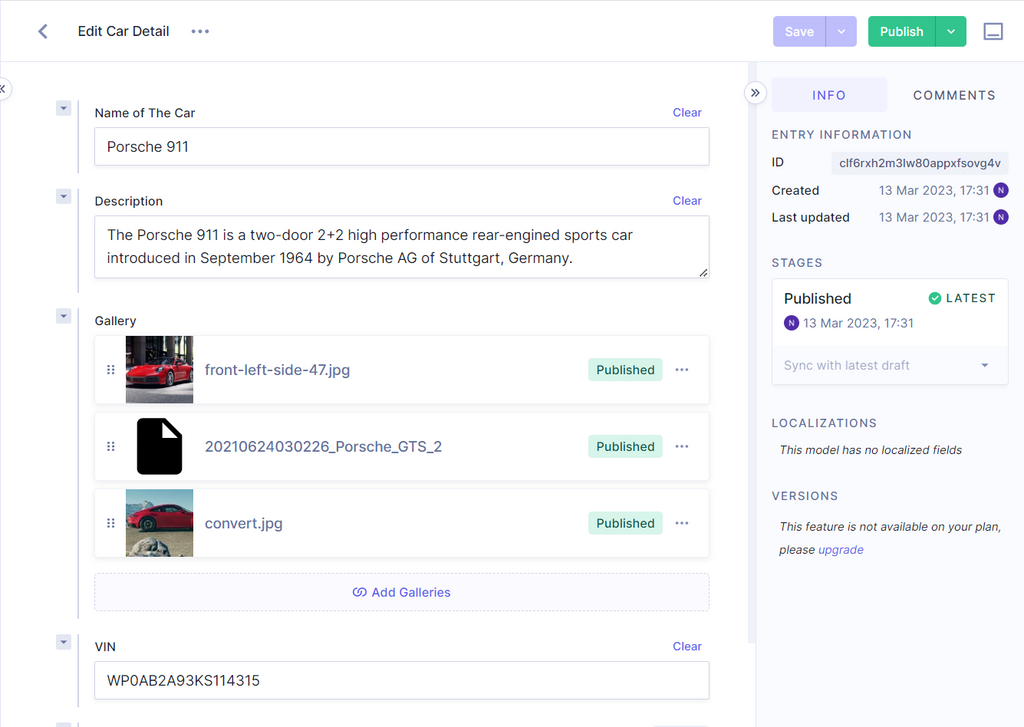1024x727 pixels.
Task: Focus the VIN input field
Action: [x=402, y=681]
